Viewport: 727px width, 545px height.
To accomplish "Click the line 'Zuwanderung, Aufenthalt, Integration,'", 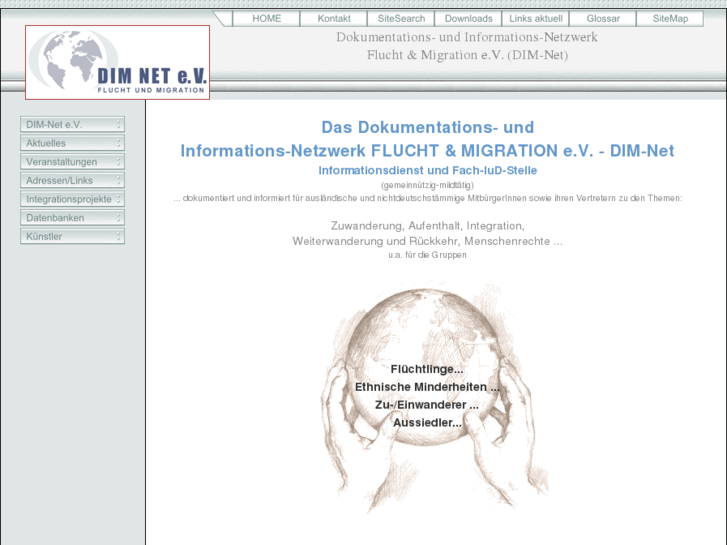I will tap(427, 226).
